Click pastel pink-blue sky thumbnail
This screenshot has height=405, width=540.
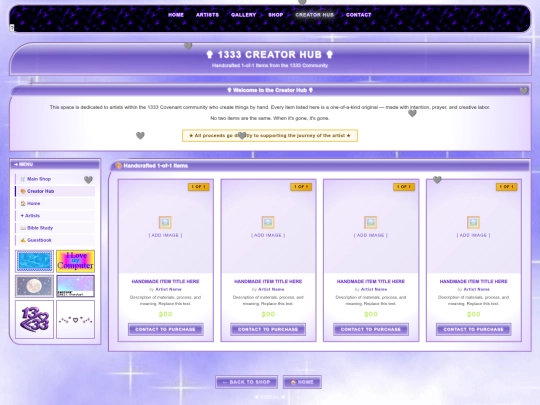click(75, 286)
